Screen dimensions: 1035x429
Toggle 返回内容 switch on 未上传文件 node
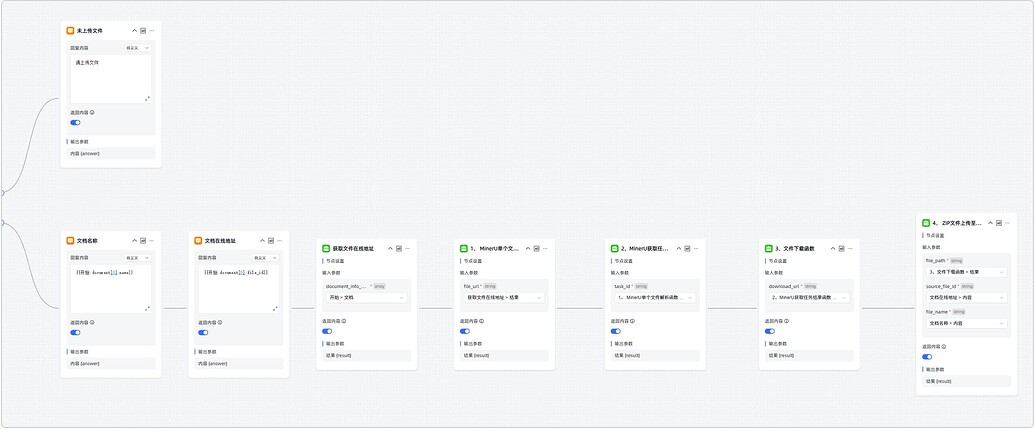[75, 122]
